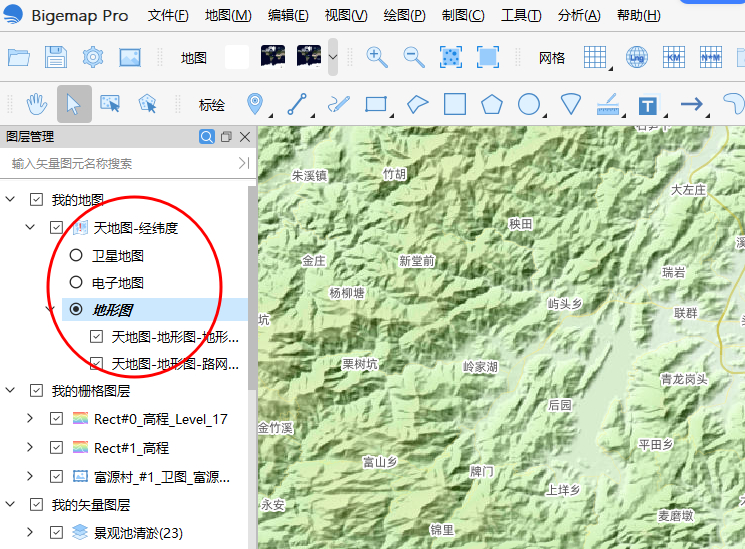Image resolution: width=745 pixels, height=549 pixels.
Task: Select the line drawing tool
Action: pos(299,105)
